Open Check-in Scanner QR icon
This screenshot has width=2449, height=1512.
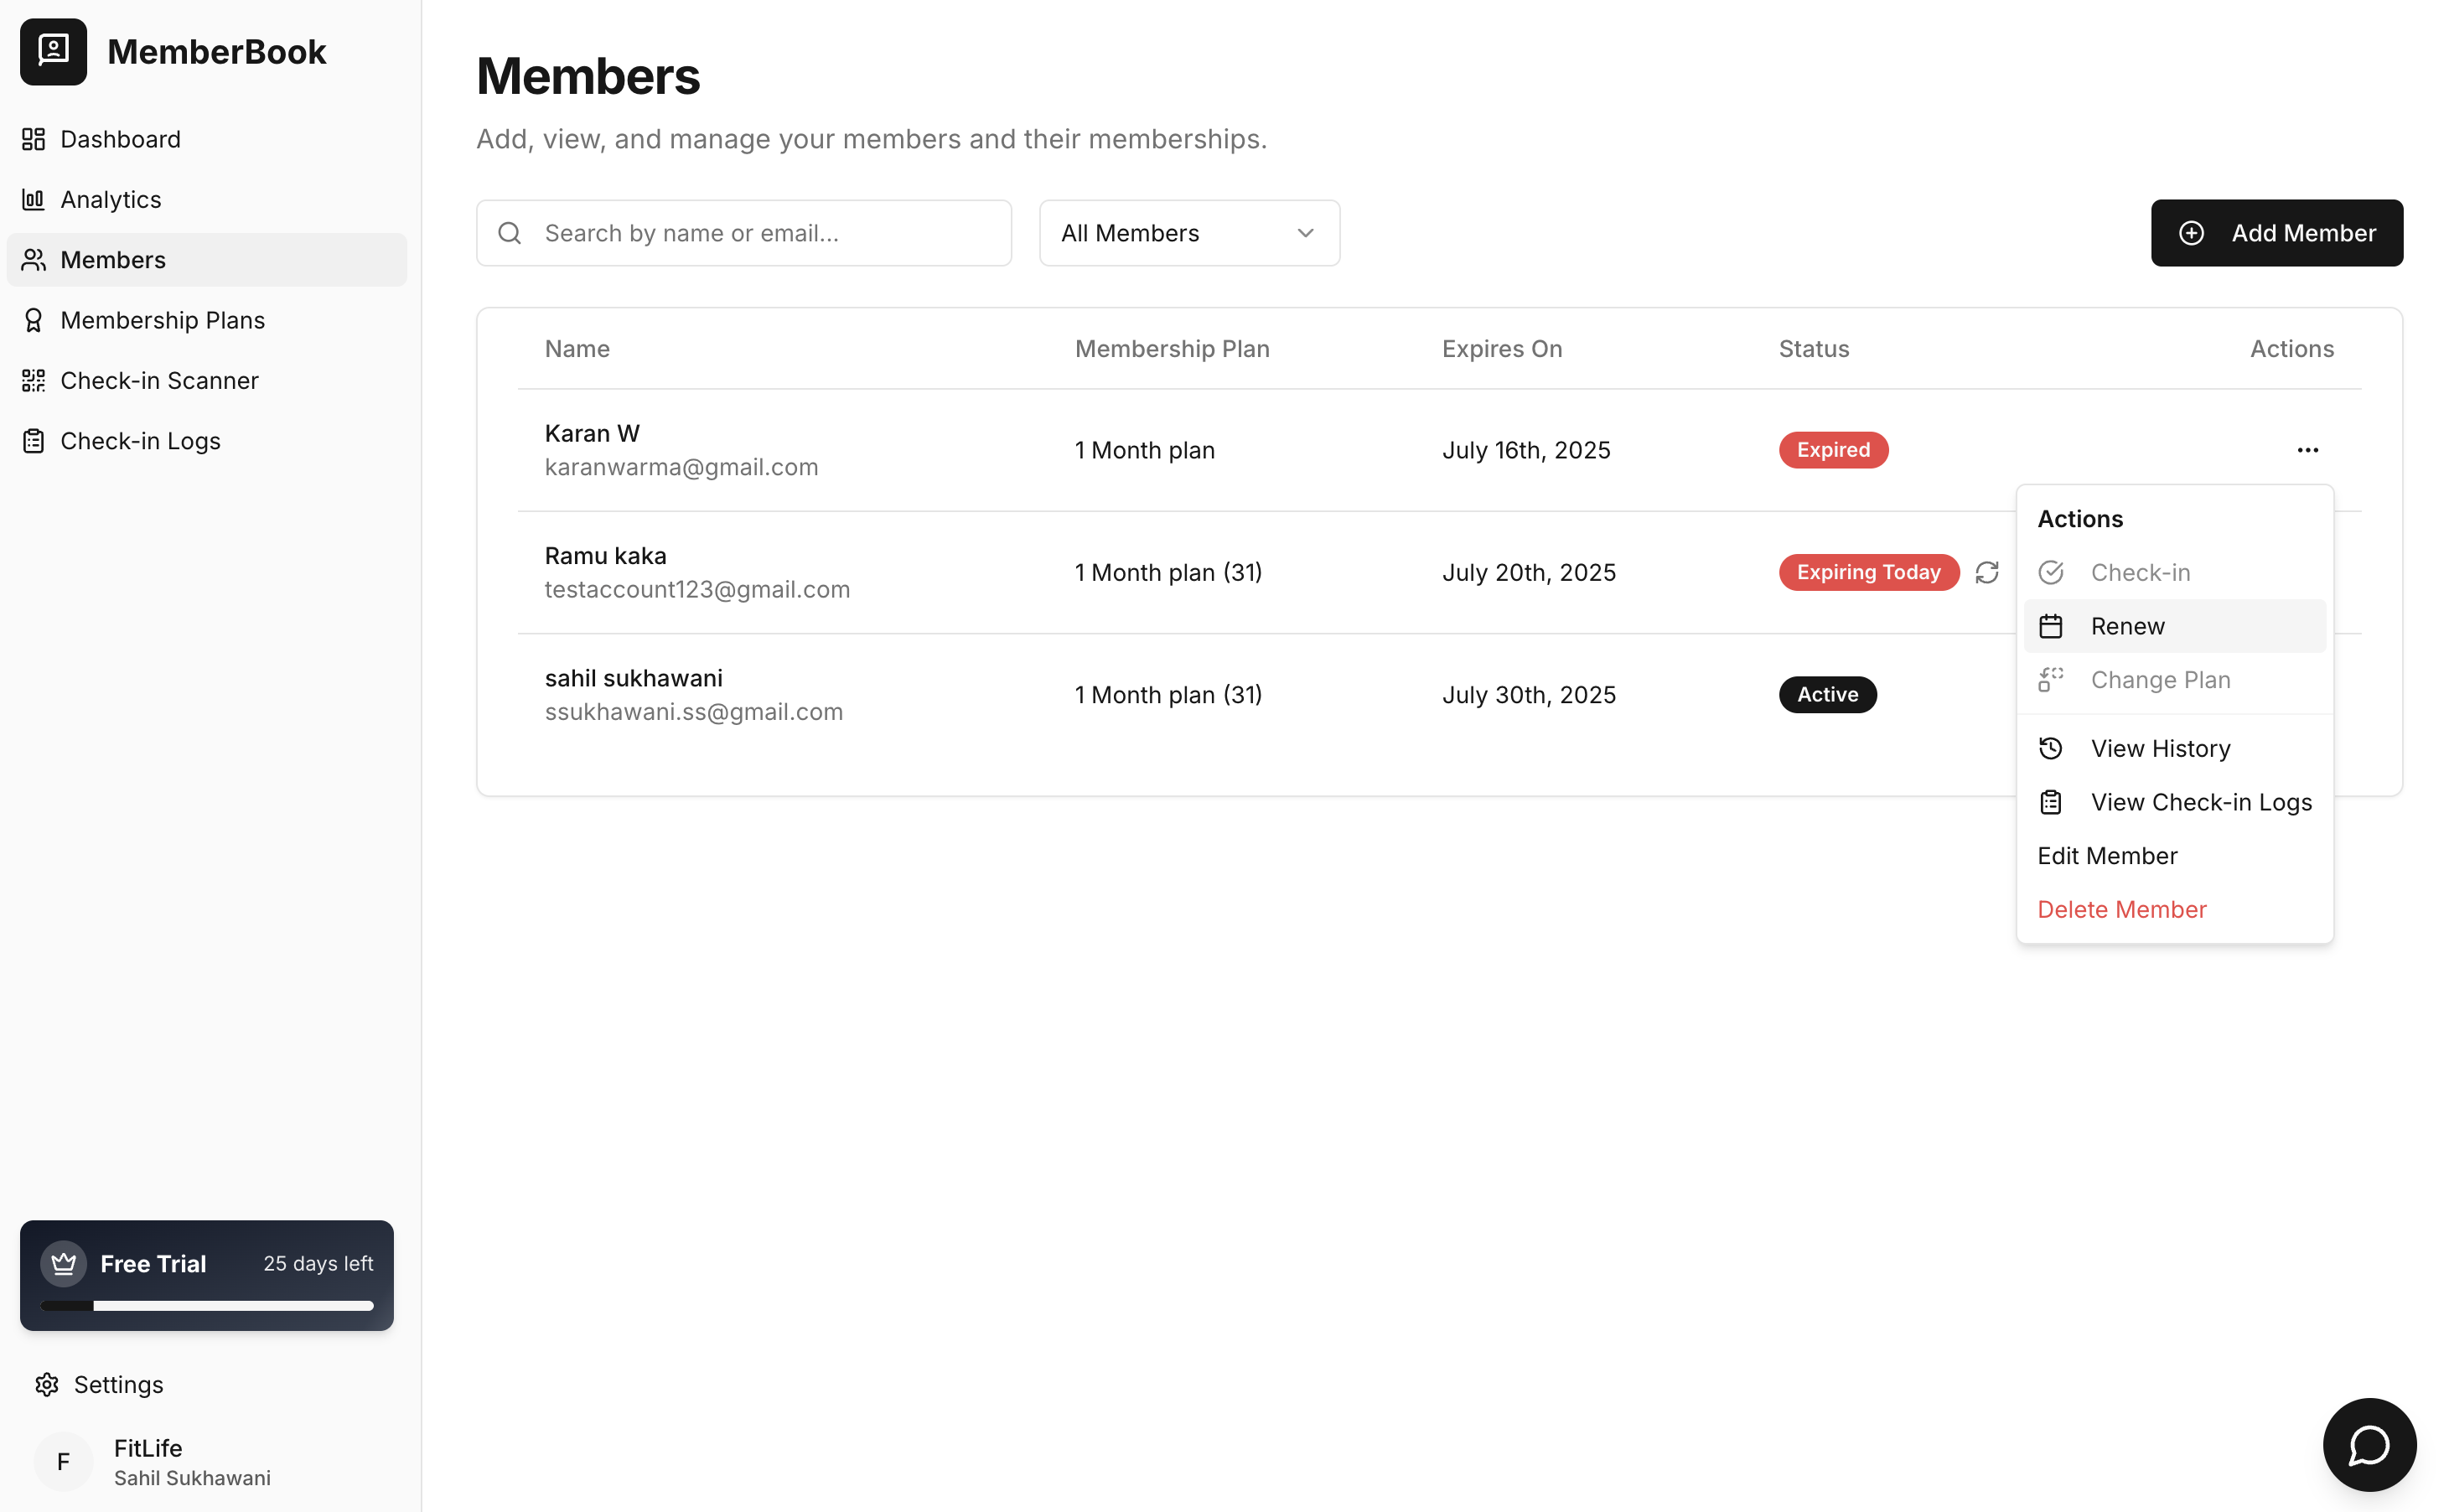coord(34,381)
